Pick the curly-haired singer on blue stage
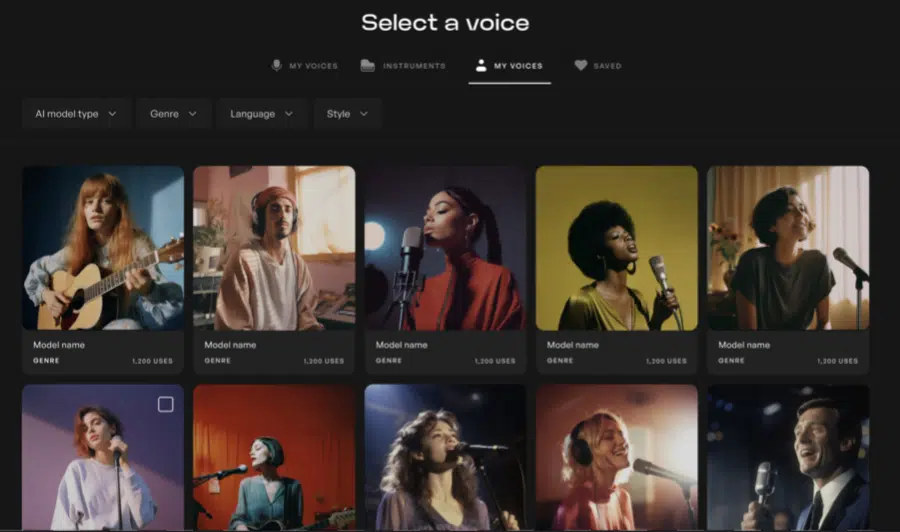This screenshot has width=900, height=532. 445,457
